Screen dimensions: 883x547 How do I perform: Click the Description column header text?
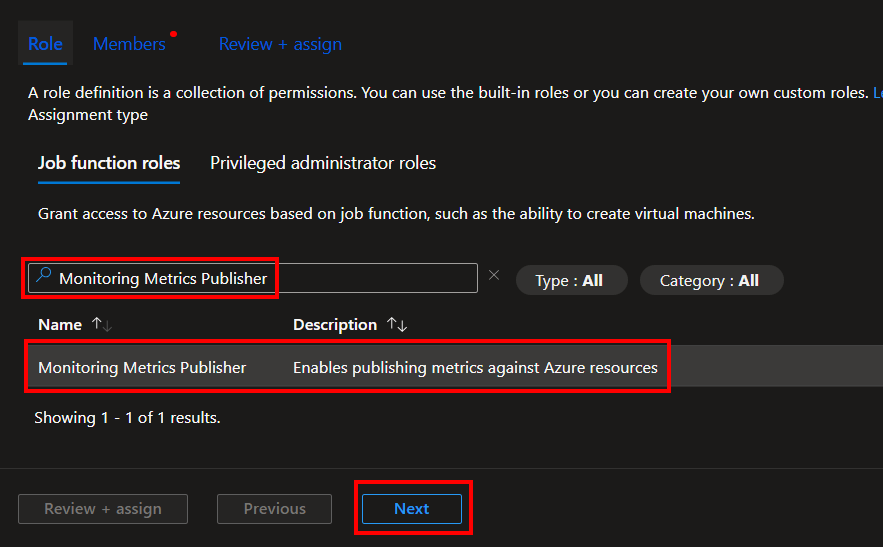[x=334, y=325]
